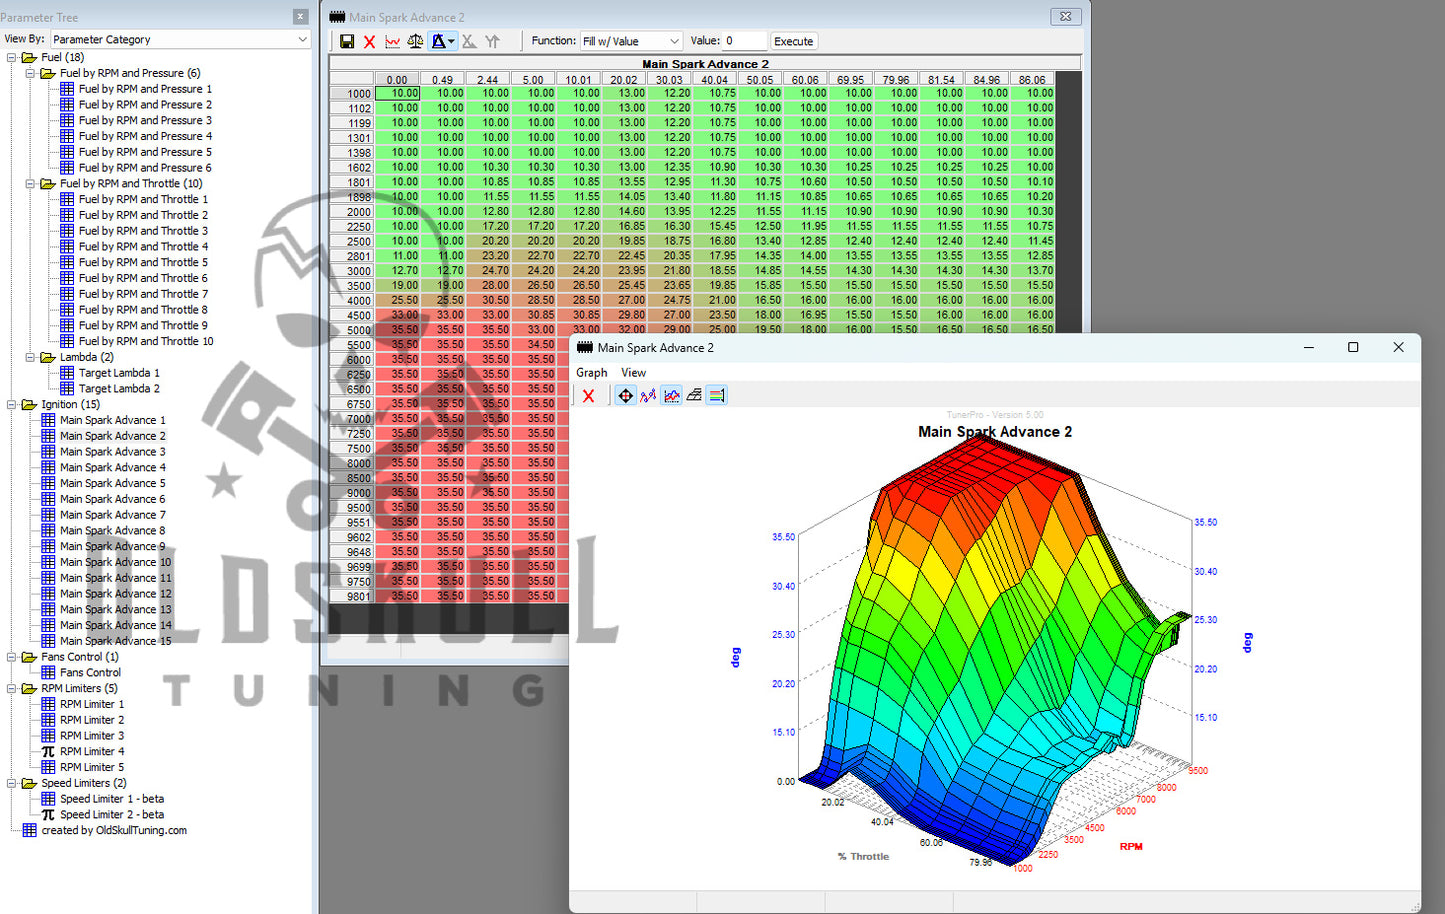
Task: Click the red X icon in graph toolbar
Action: 588,396
